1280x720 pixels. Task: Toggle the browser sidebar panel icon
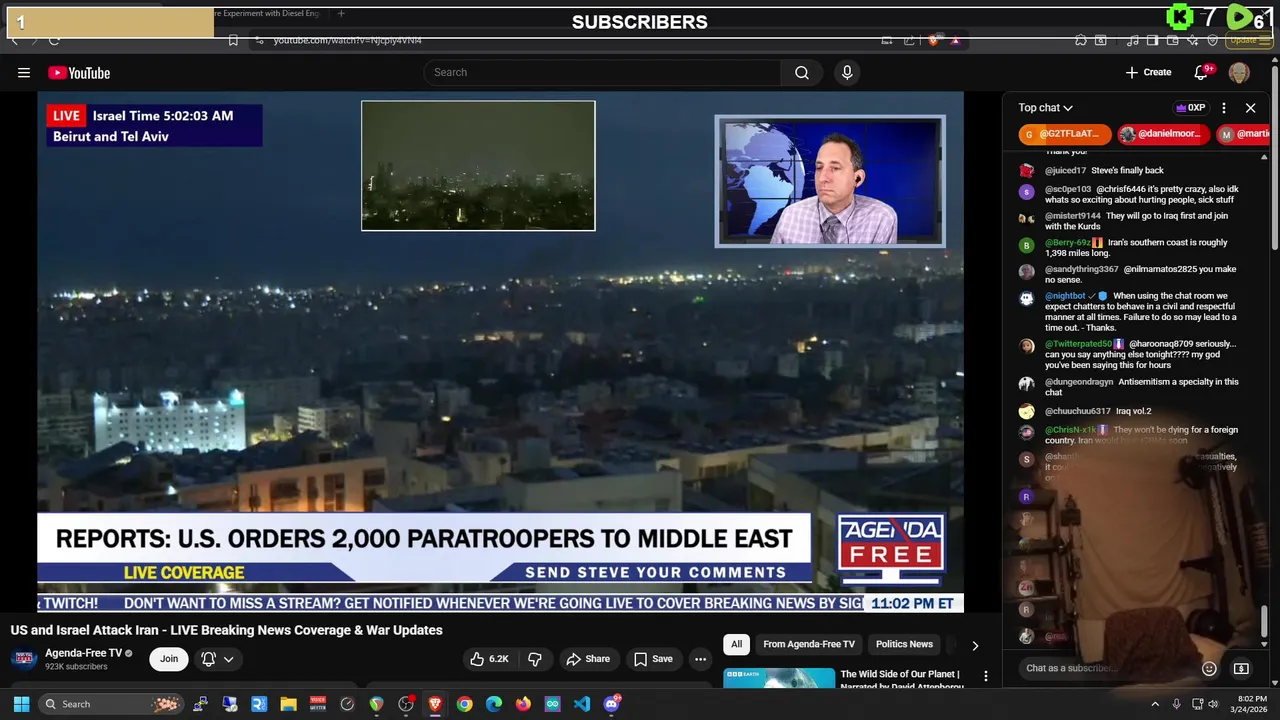click(x=1152, y=40)
